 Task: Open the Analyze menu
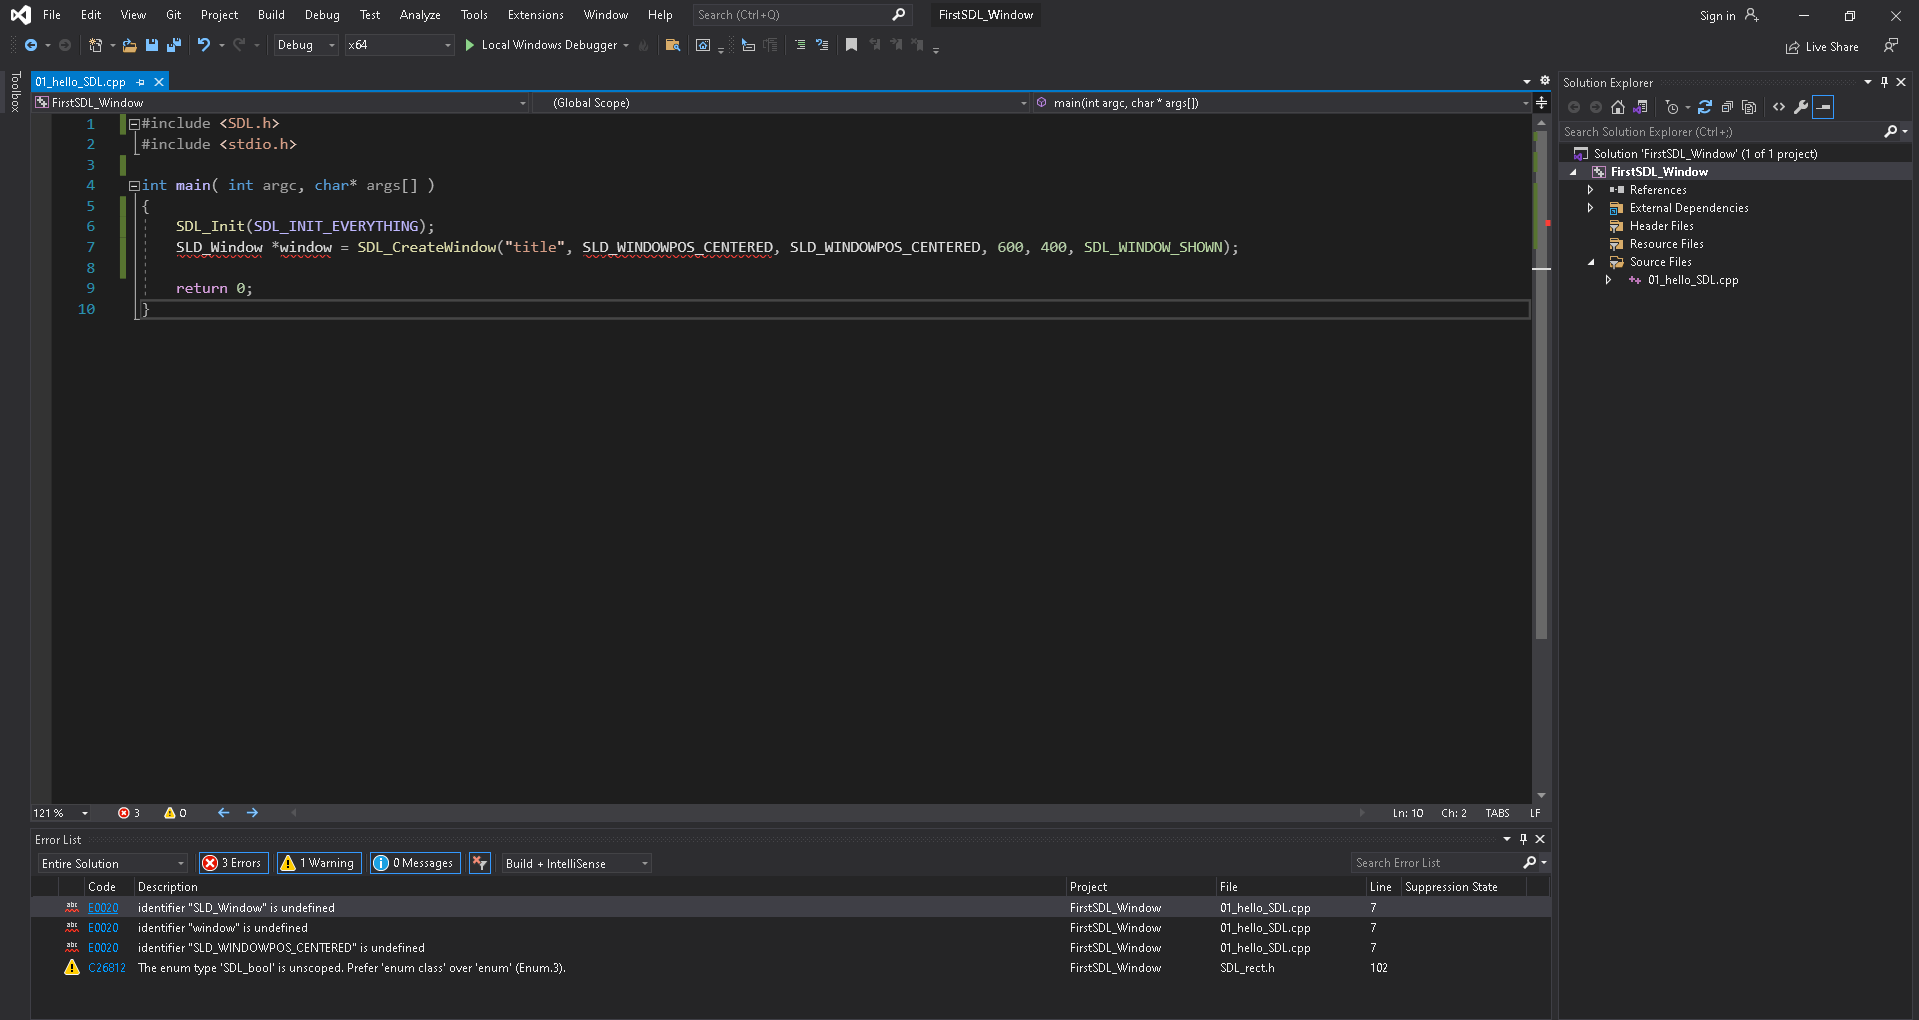click(420, 15)
